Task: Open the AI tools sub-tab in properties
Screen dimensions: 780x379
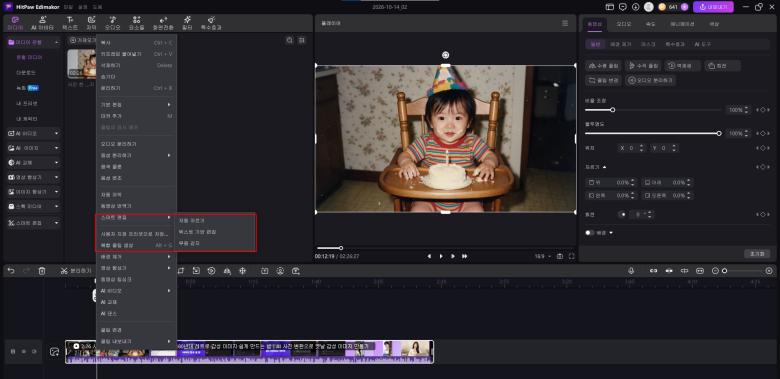Action: (x=702, y=44)
